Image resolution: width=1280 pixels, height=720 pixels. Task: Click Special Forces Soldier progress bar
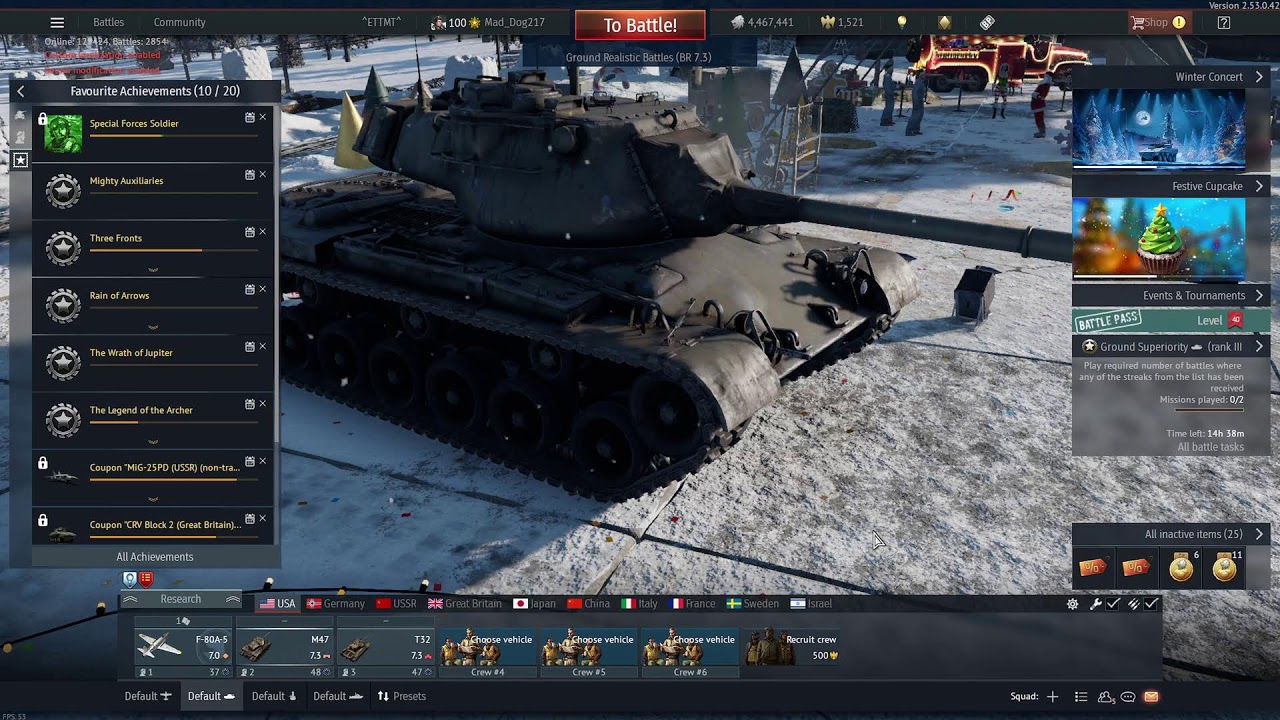click(173, 136)
